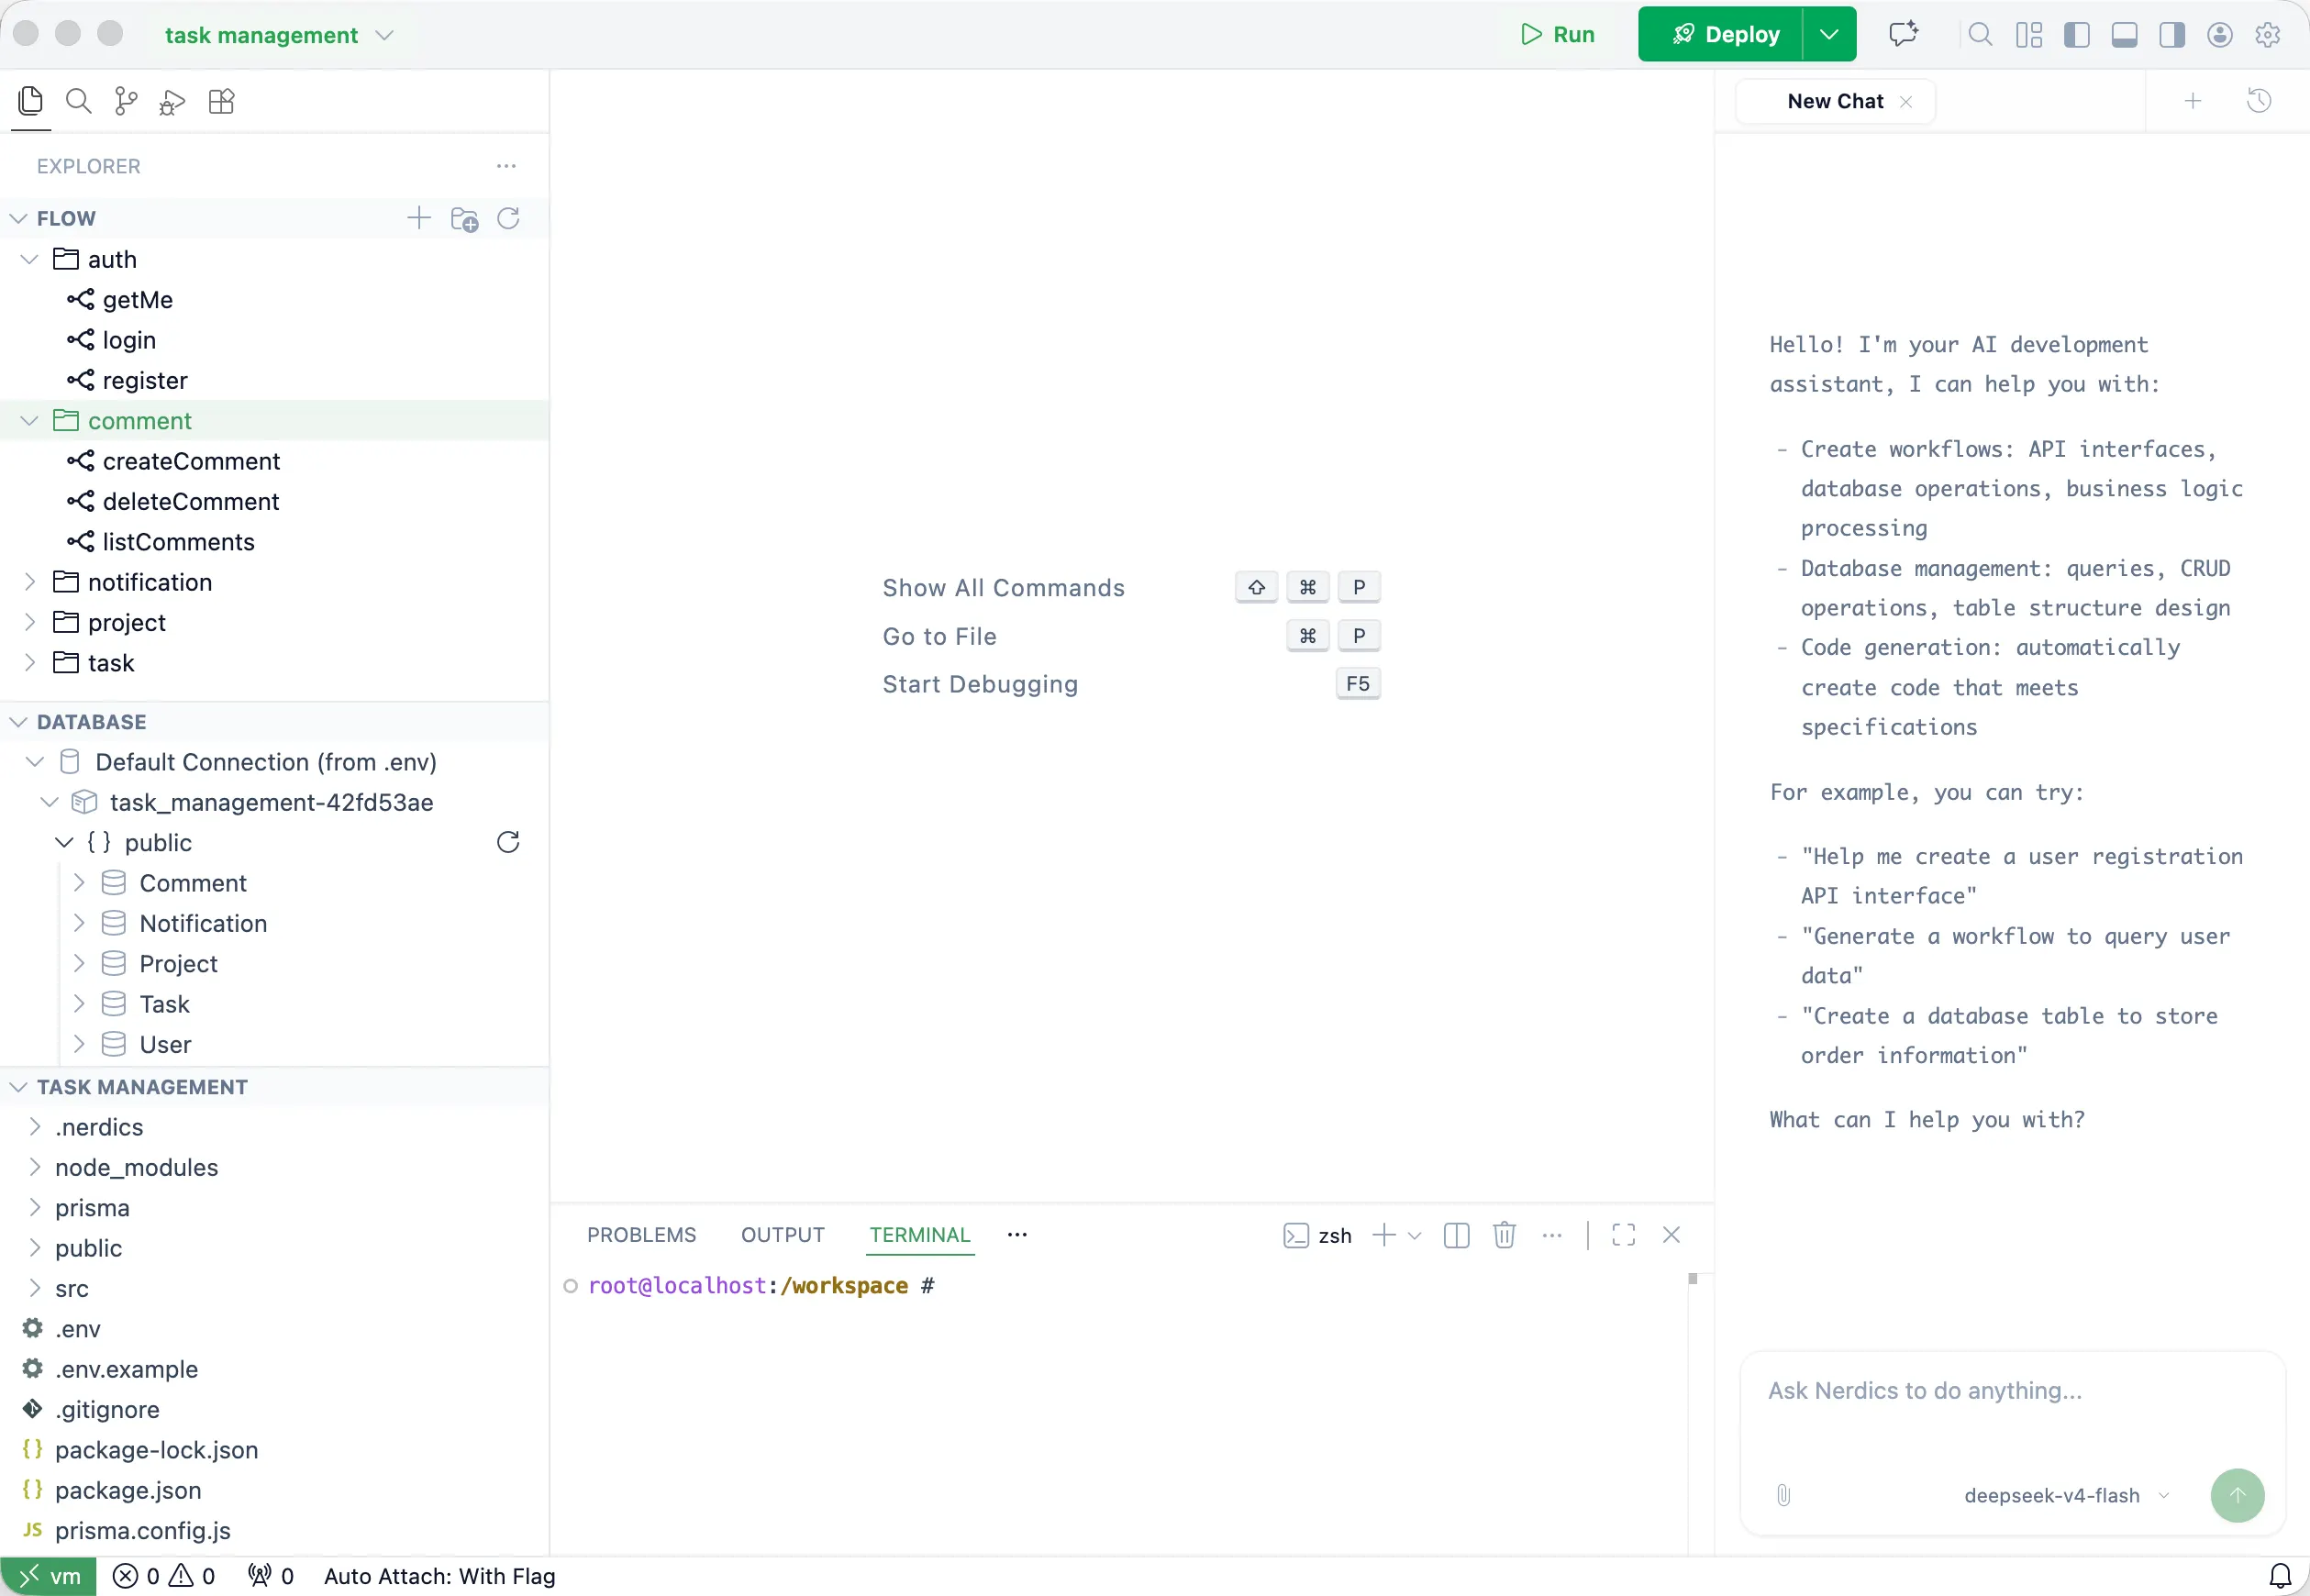This screenshot has width=2310, height=1596.
Task: Switch to the OUTPUT tab
Action: coord(782,1235)
